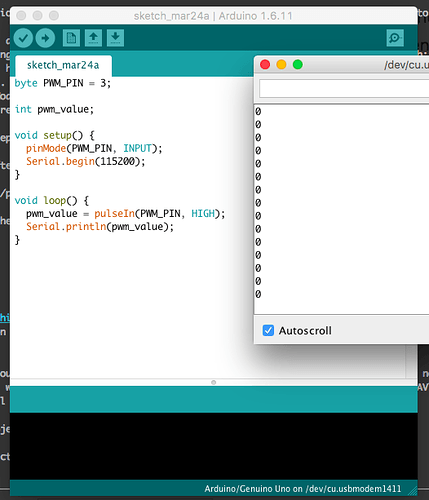Click the Serial.begin(115200) line
429x500 pixels.
[x=86, y=161]
